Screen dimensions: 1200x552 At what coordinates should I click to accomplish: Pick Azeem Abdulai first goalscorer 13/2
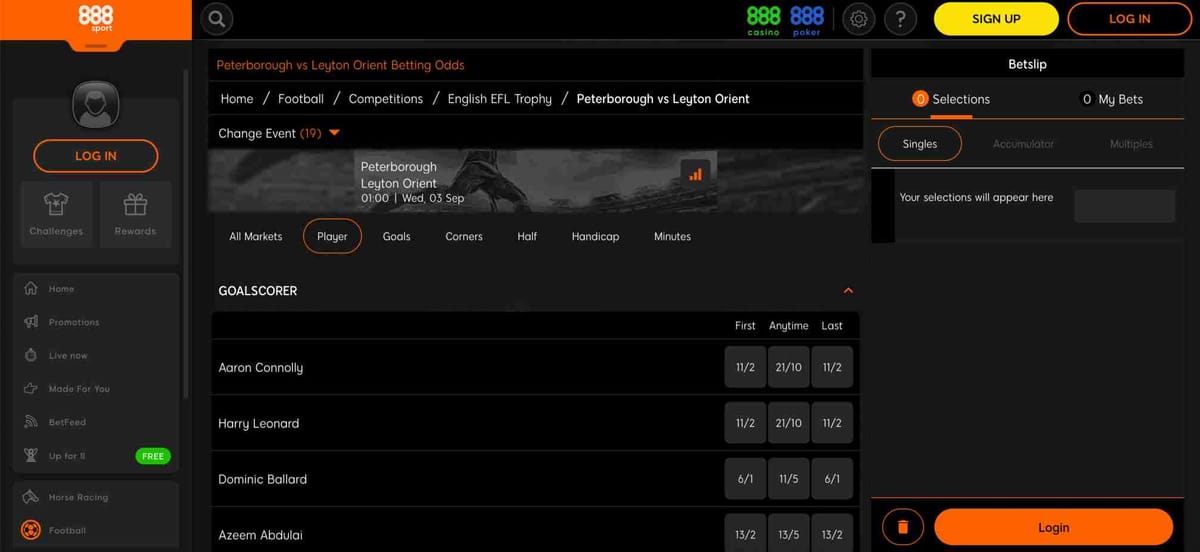pyautogui.click(x=745, y=534)
